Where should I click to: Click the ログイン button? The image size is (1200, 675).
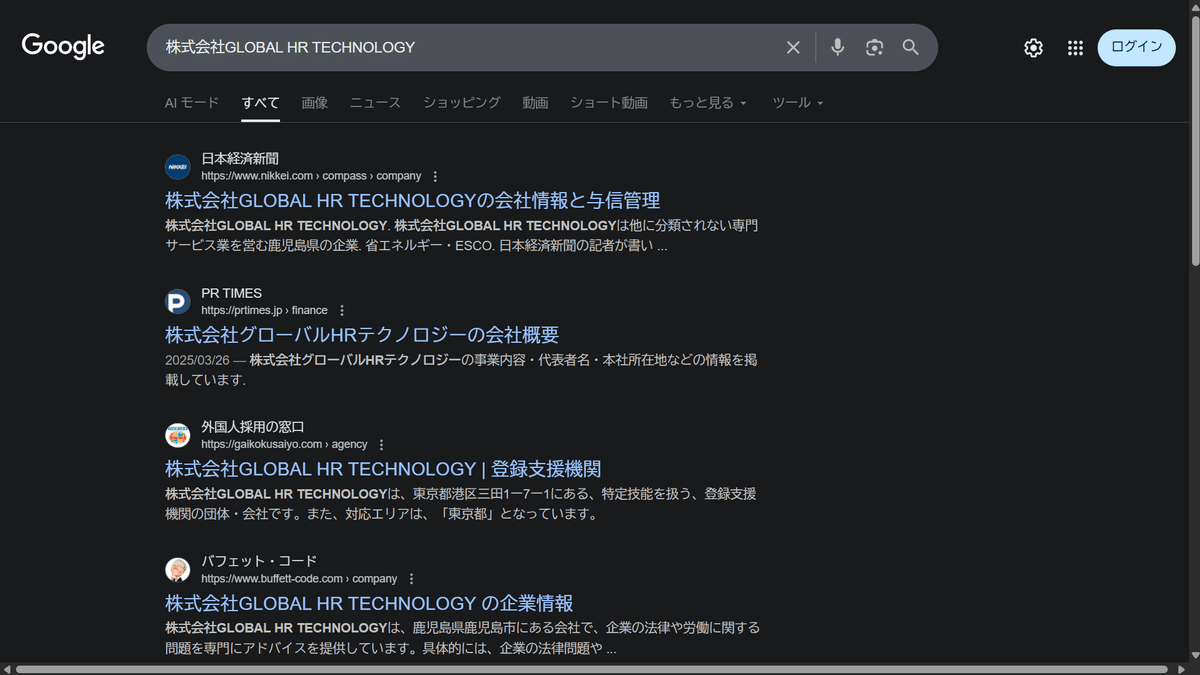coord(1137,47)
